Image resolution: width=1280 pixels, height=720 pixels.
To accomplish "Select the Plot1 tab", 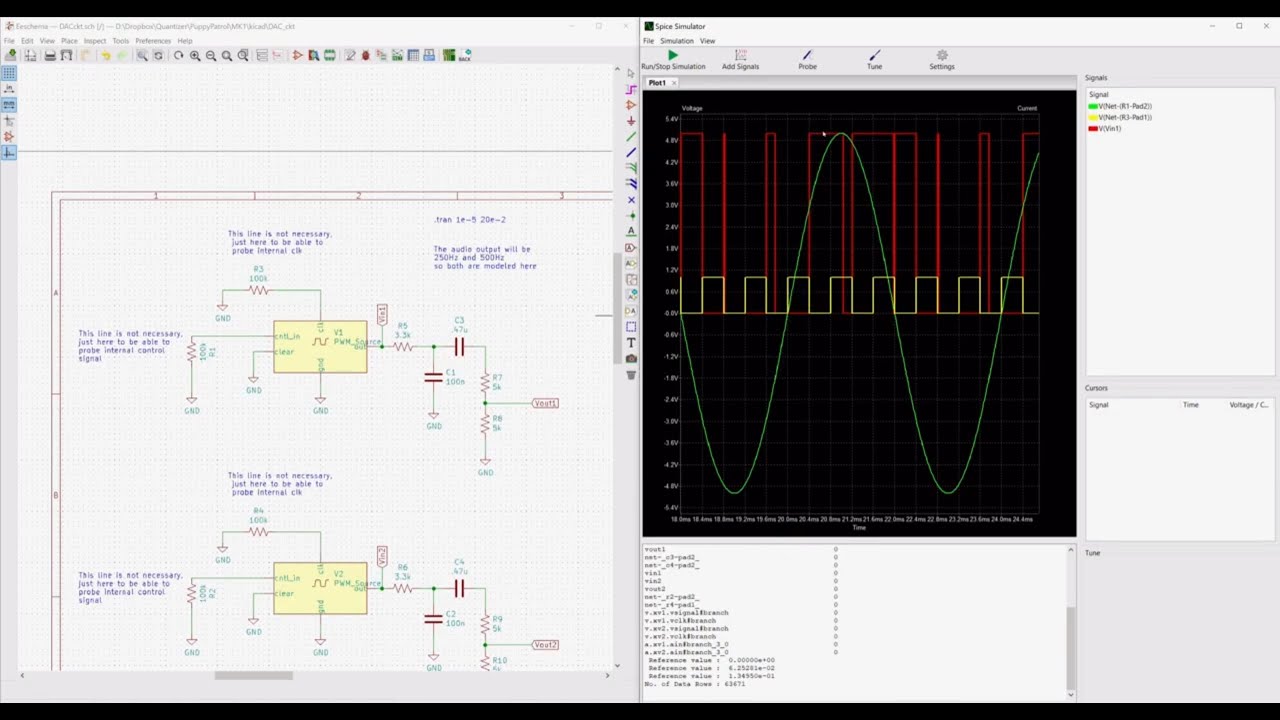I will [656, 83].
